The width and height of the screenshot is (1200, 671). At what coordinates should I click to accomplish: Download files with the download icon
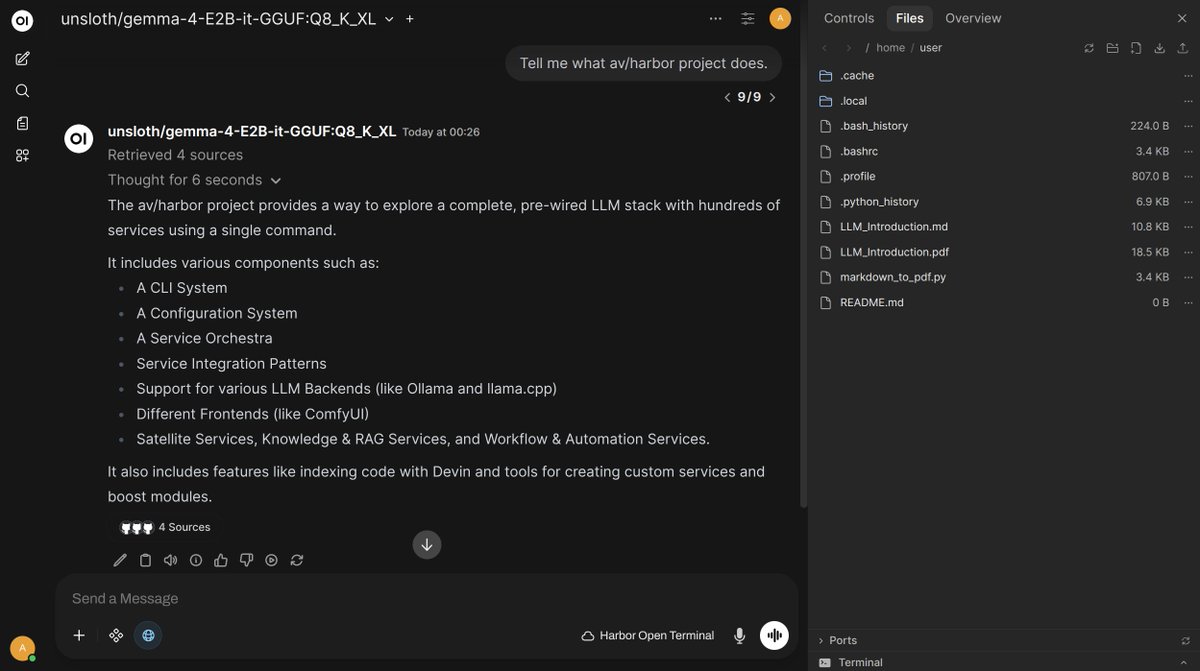pyautogui.click(x=1157, y=47)
